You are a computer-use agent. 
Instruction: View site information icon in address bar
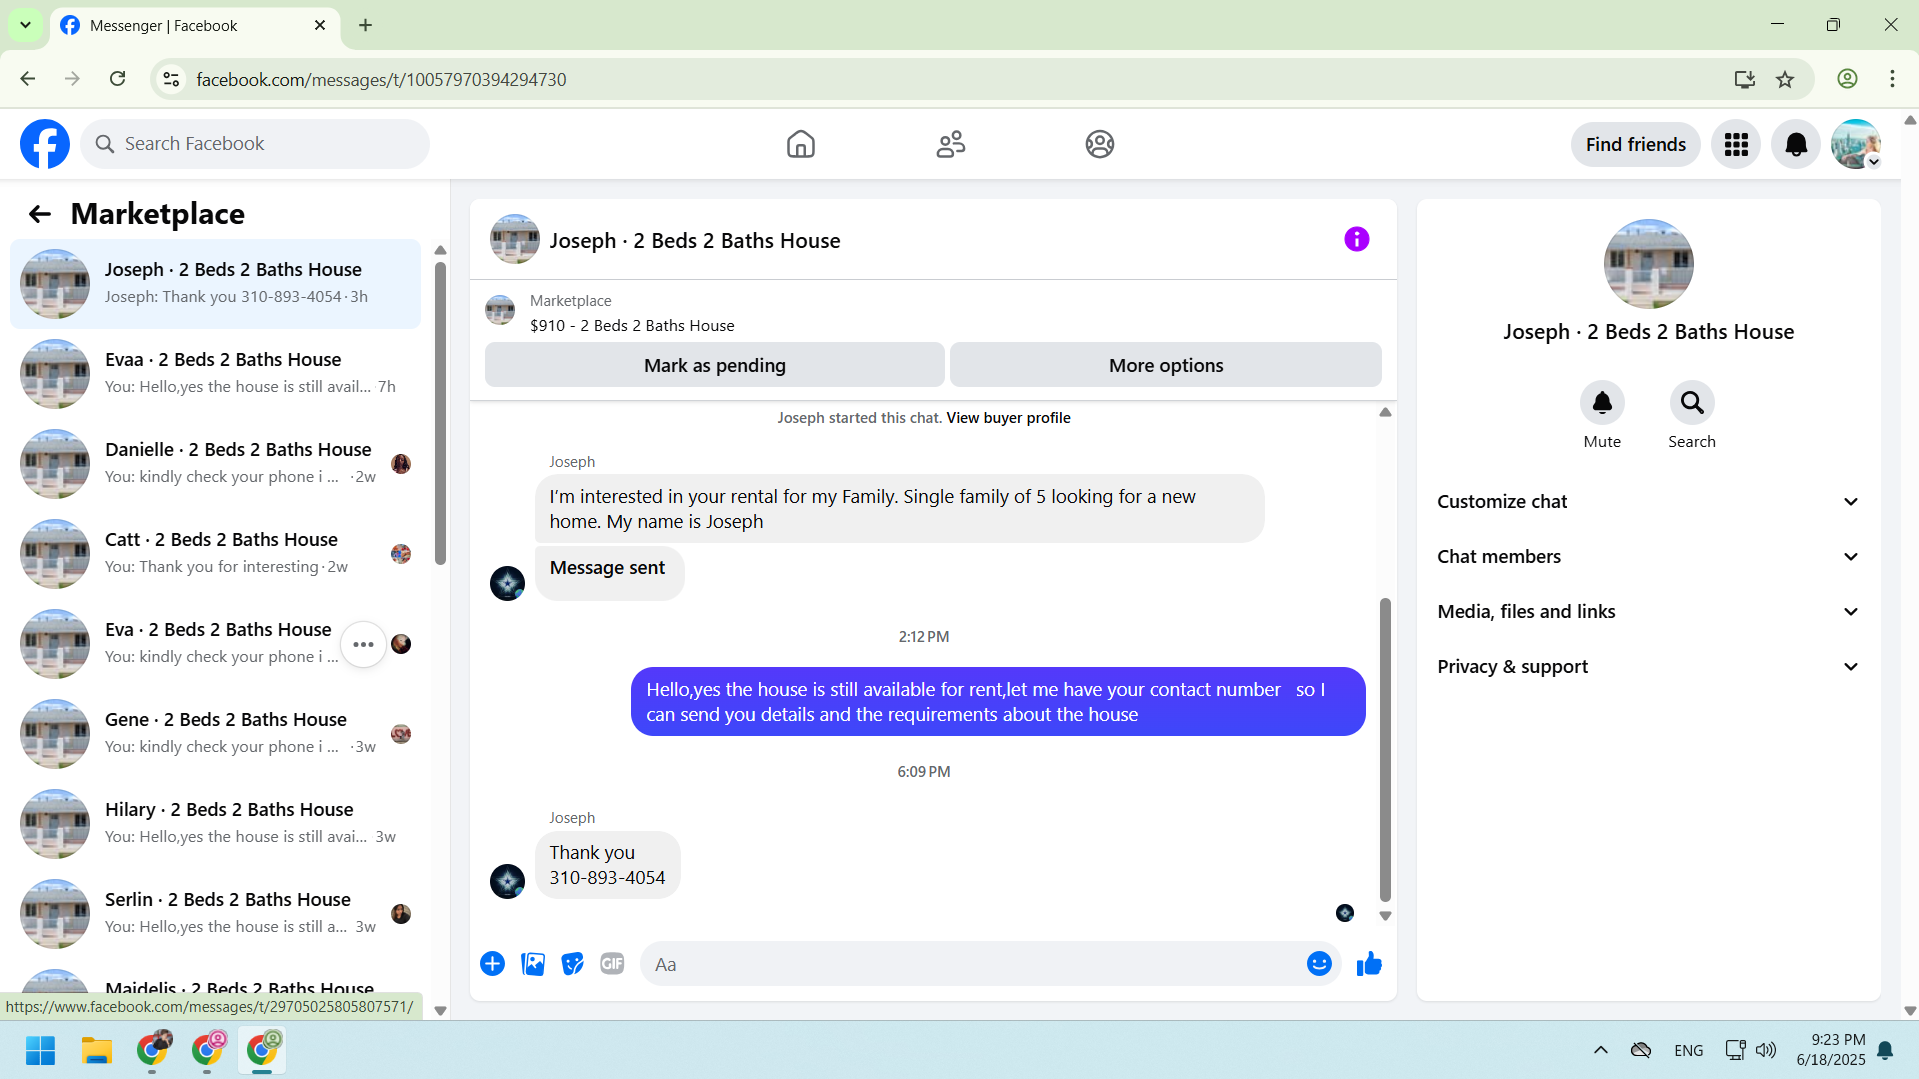click(x=171, y=79)
